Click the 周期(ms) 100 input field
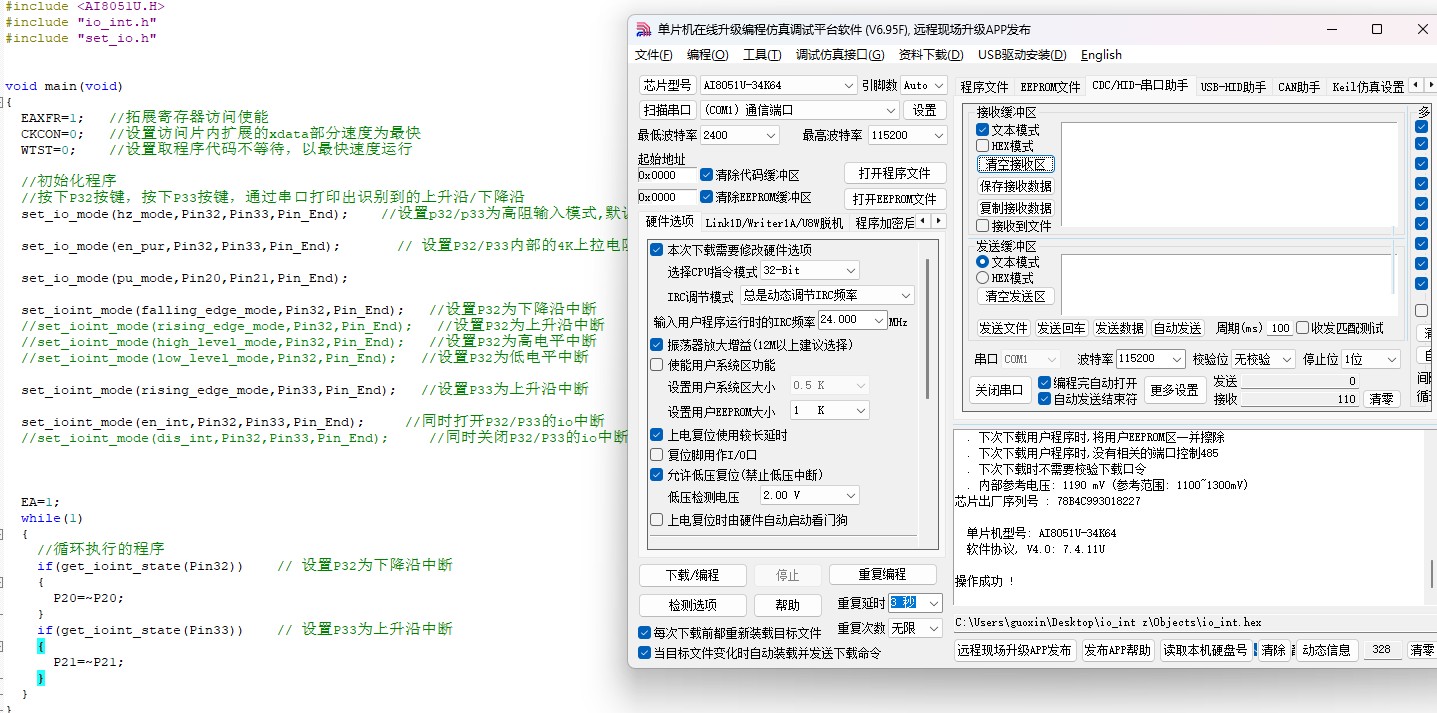This screenshot has width=1437, height=713. tap(1281, 328)
